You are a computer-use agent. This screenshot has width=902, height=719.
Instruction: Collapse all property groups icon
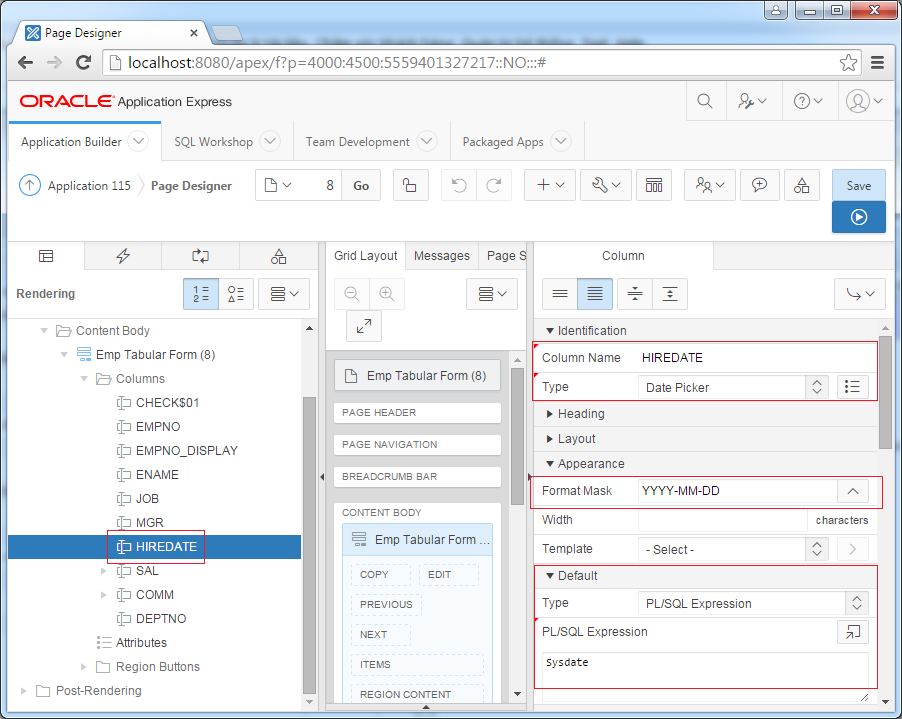(635, 294)
